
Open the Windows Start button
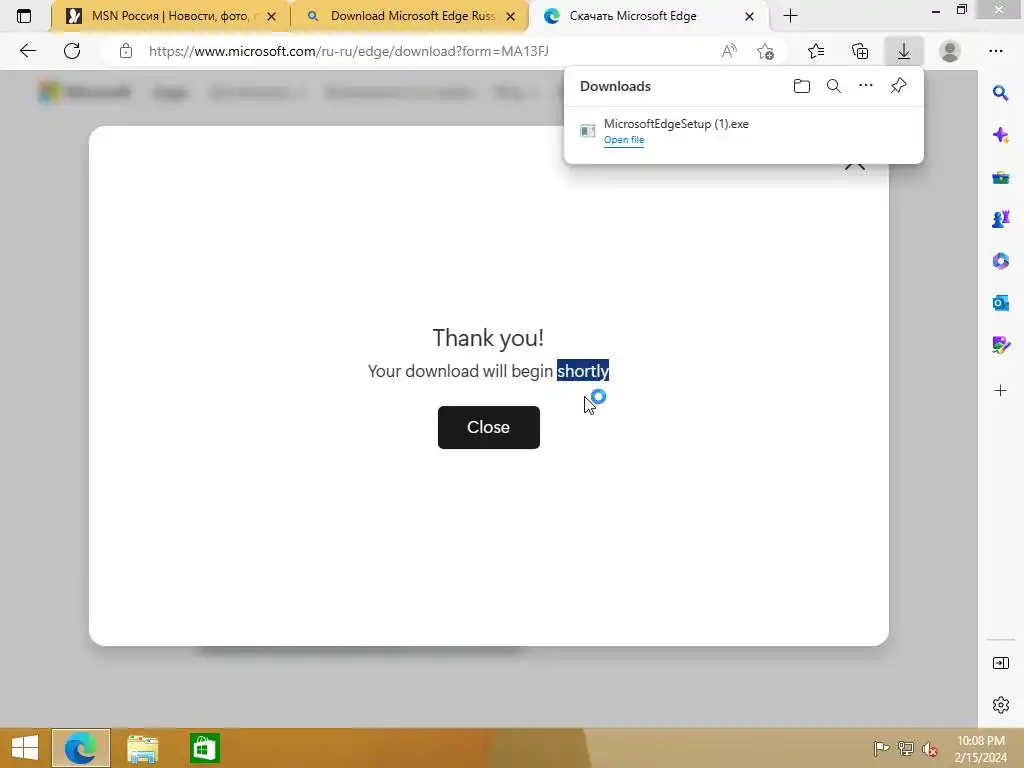coord(25,748)
